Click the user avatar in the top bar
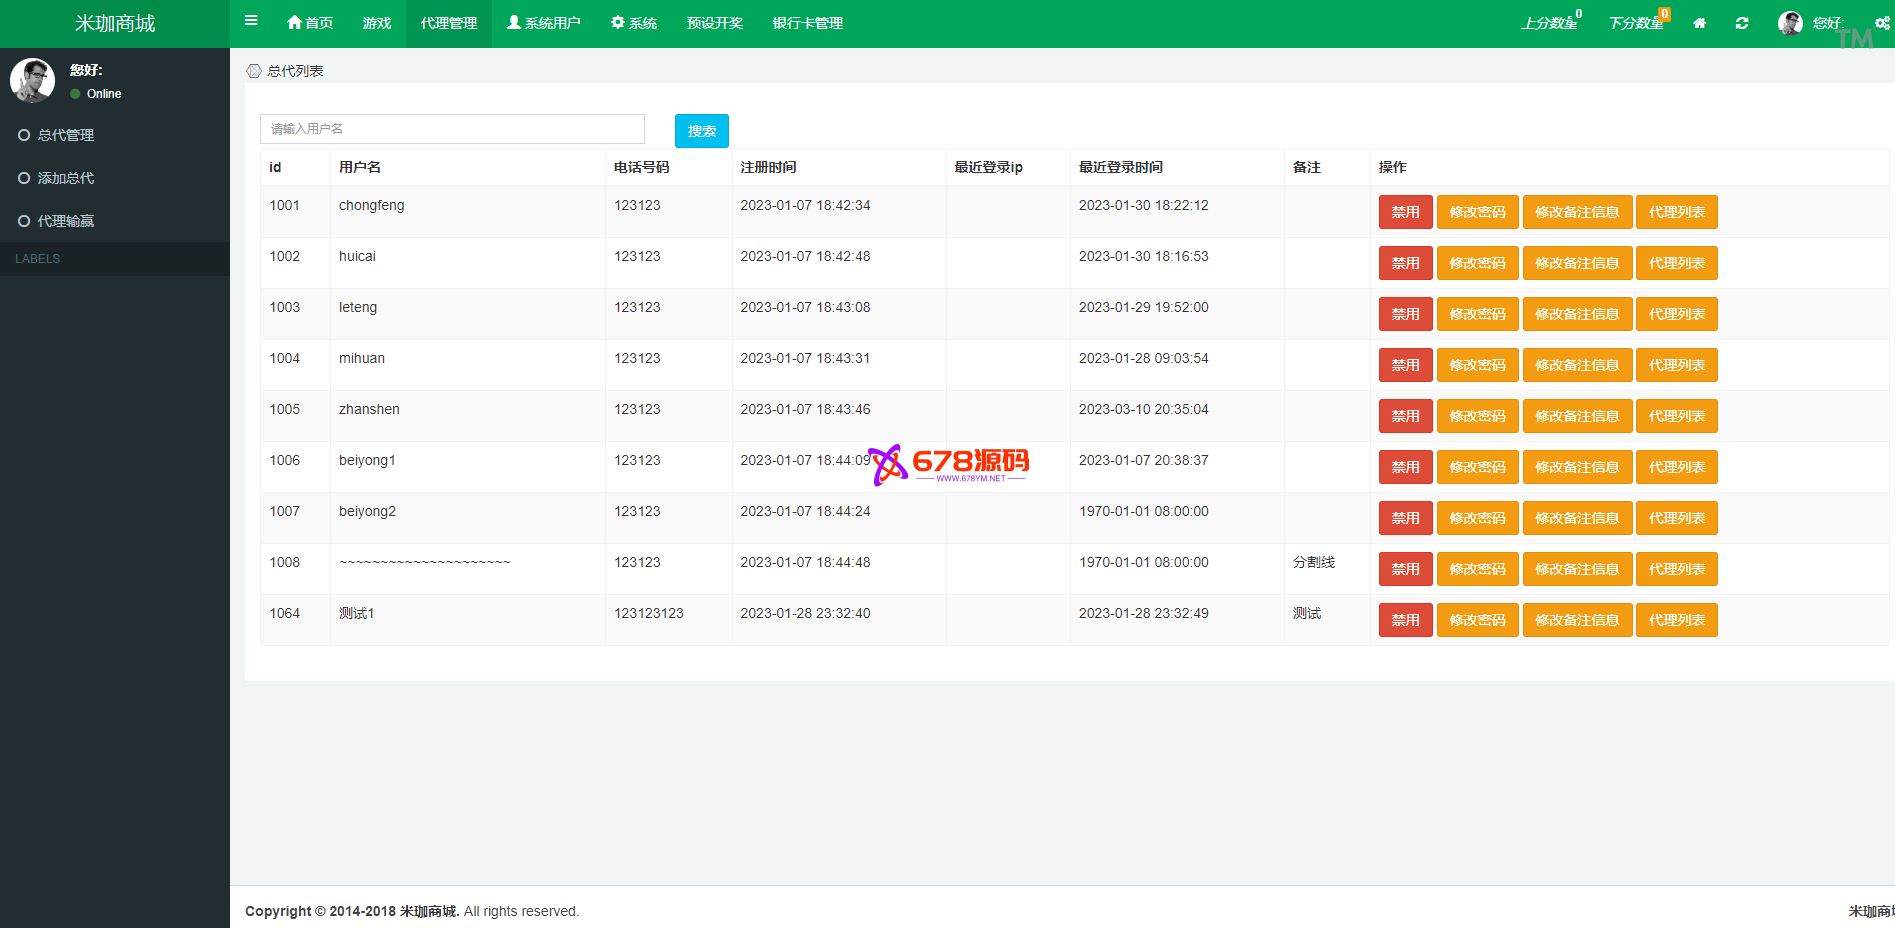 [x=1790, y=23]
